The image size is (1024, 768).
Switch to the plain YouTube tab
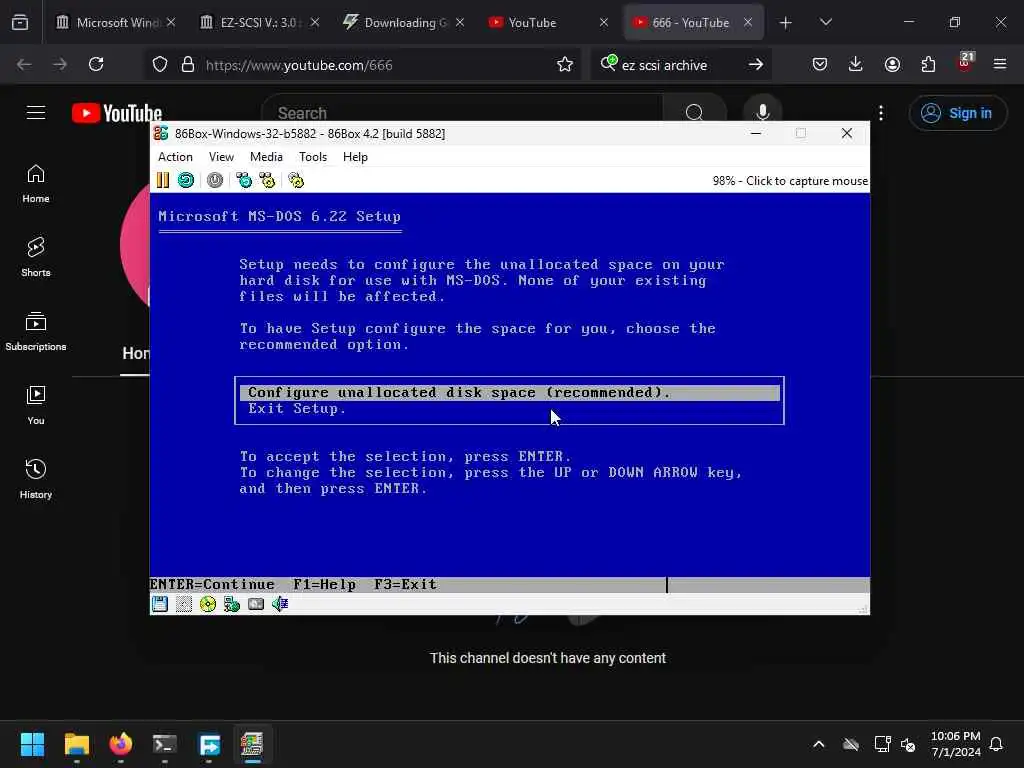click(x=549, y=22)
